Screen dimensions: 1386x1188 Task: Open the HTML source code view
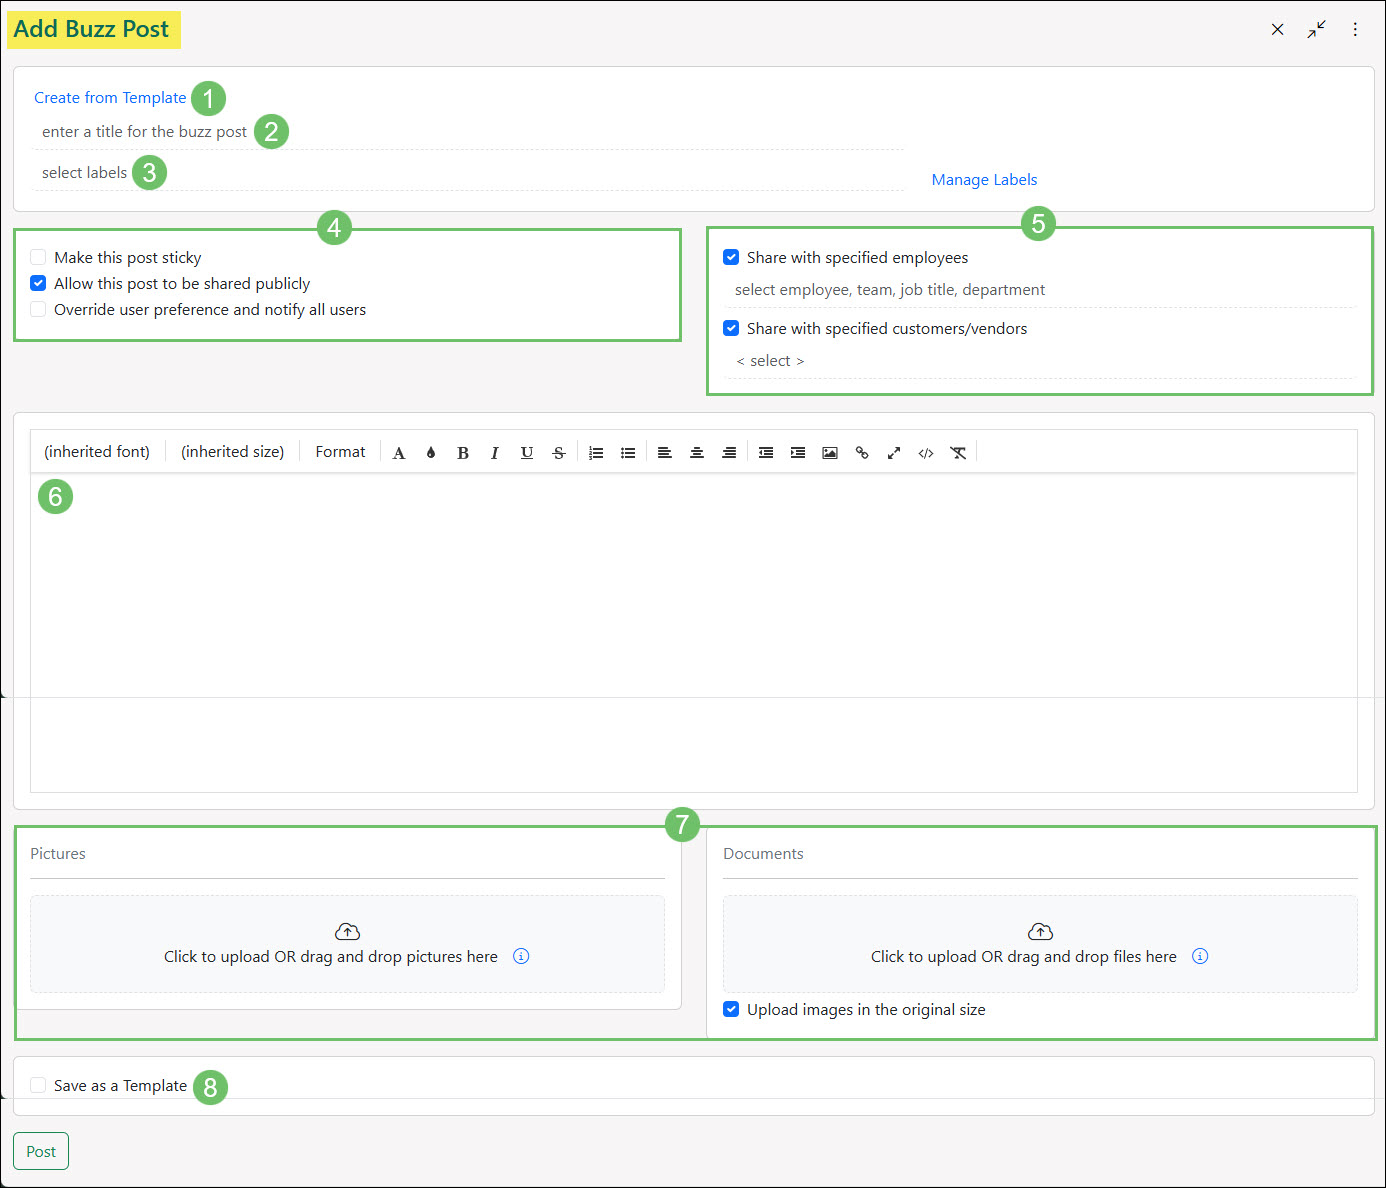click(926, 453)
